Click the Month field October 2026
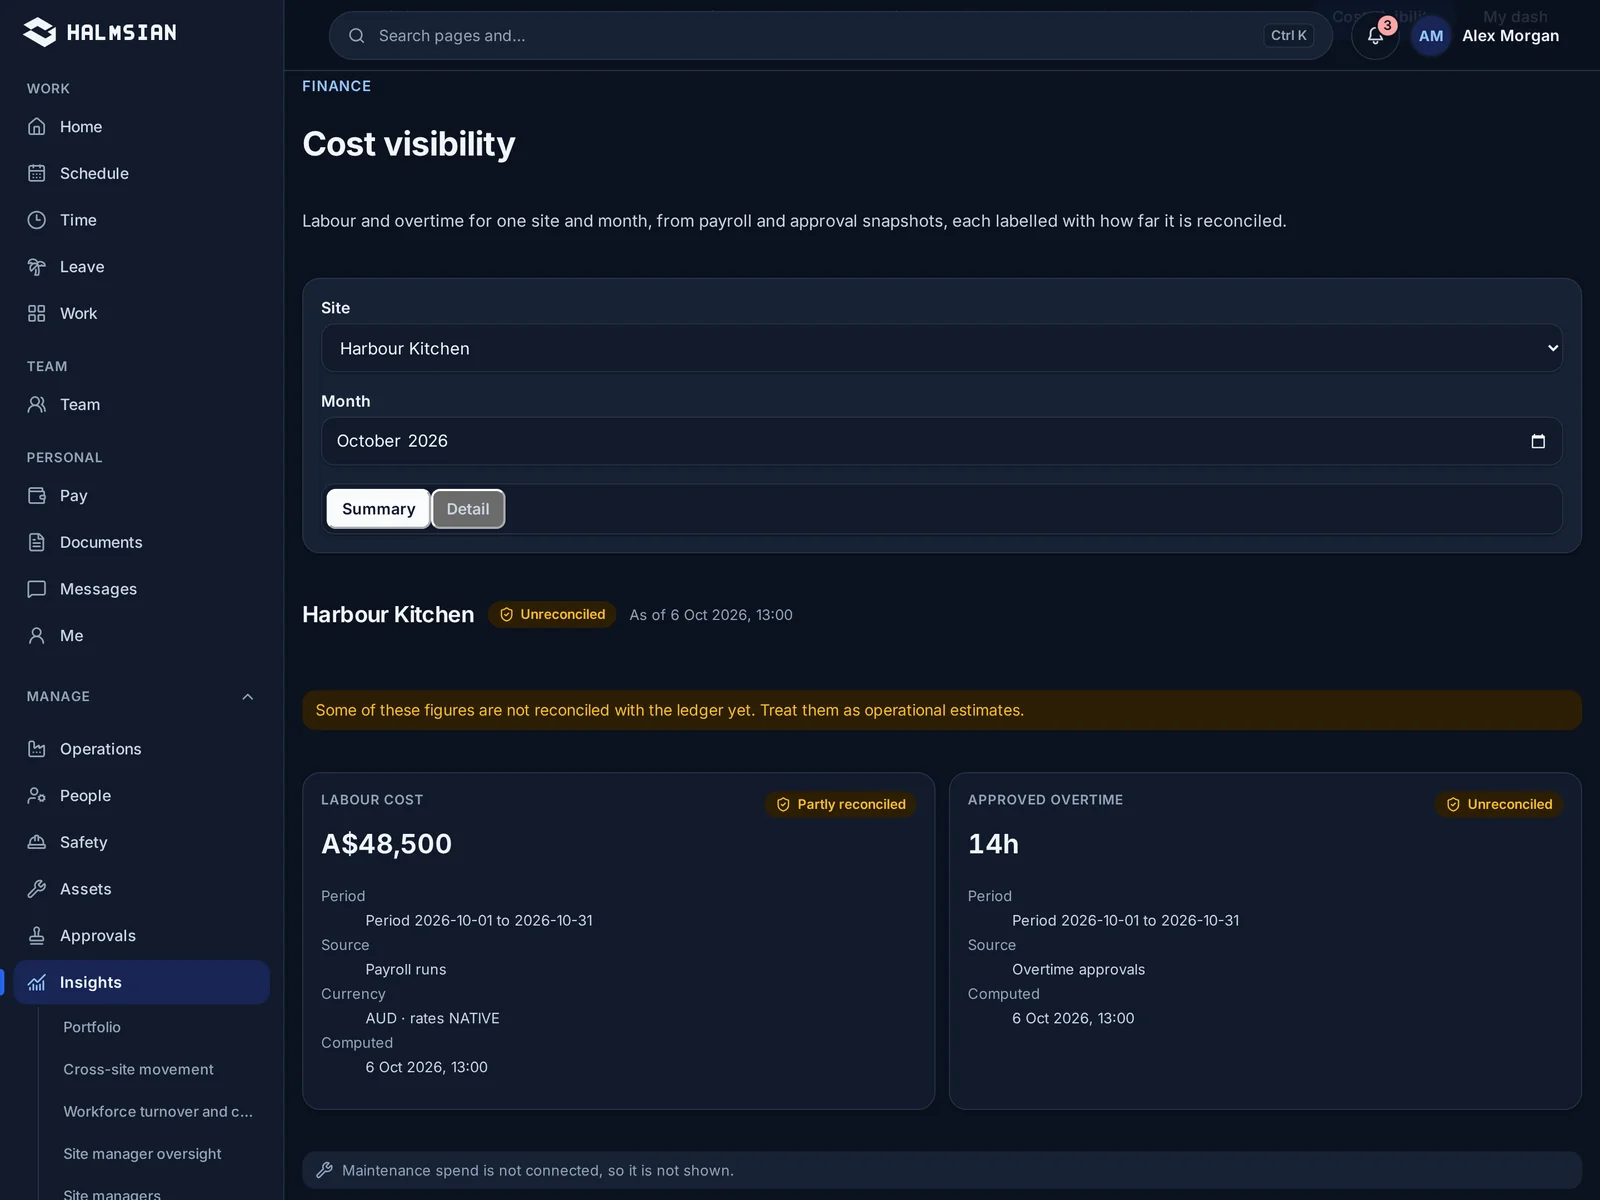1600x1200 pixels. [941, 441]
